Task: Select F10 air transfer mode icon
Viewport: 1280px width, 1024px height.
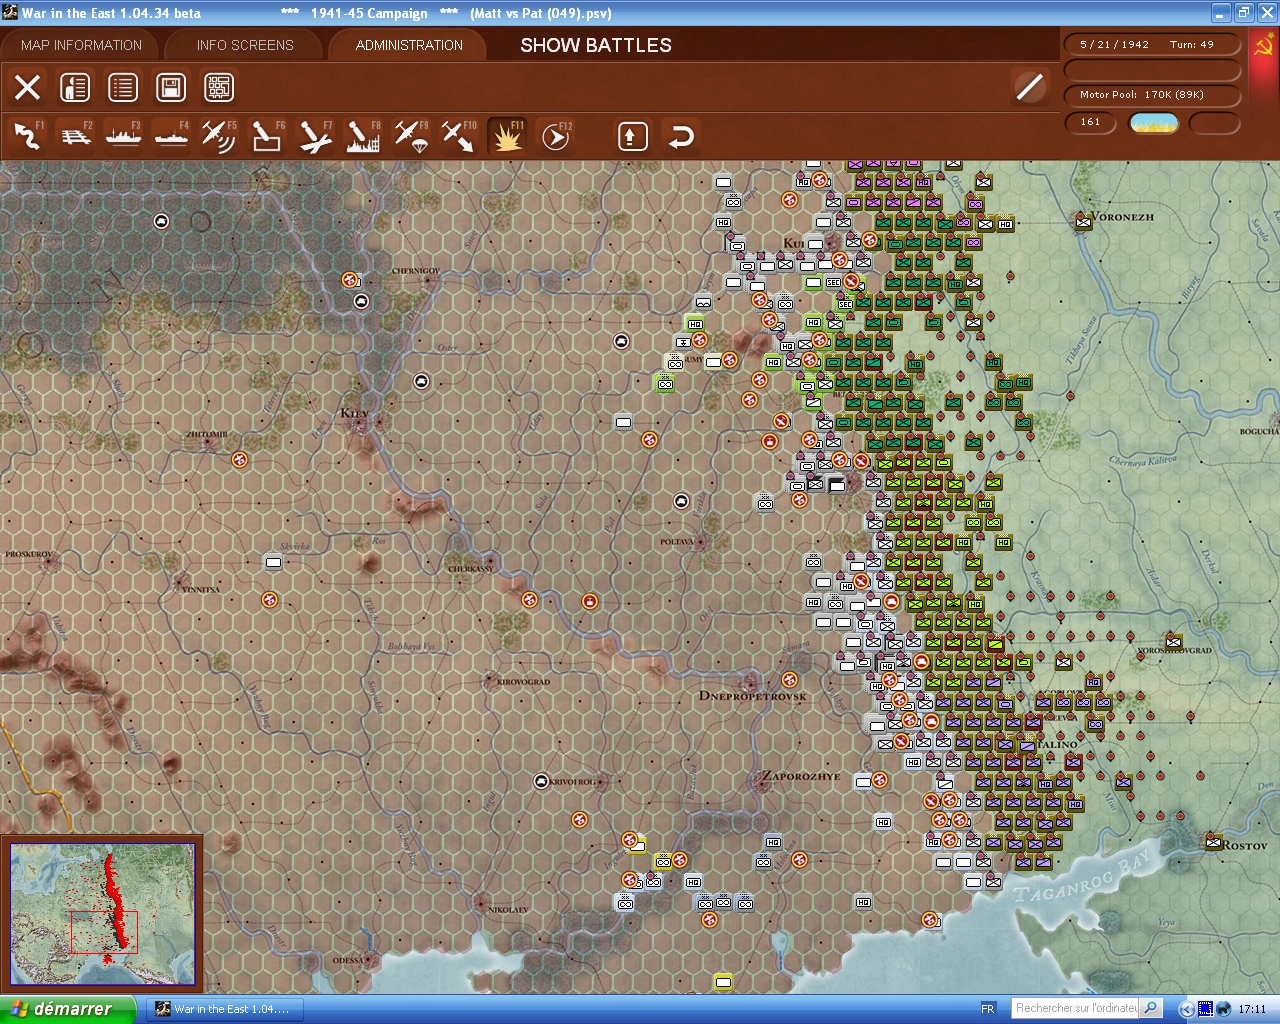Action: point(459,136)
